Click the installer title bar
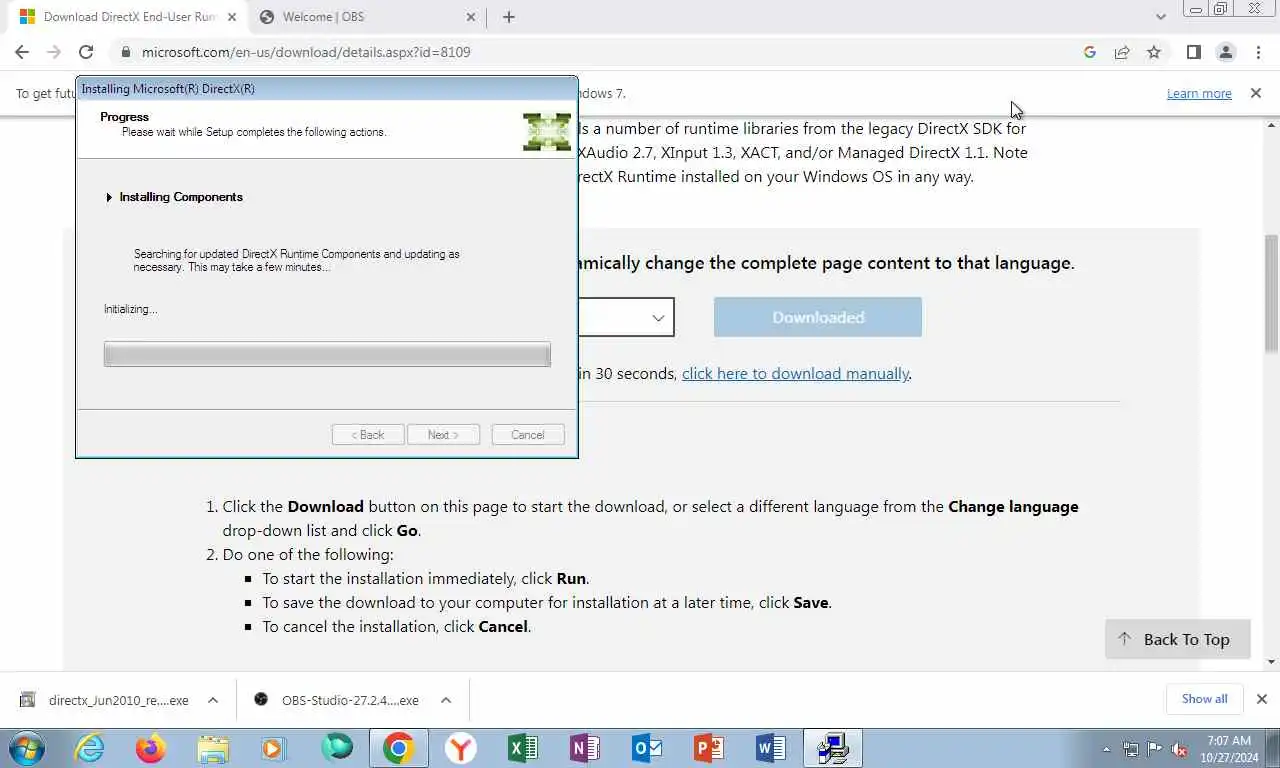Image resolution: width=1280 pixels, height=768 pixels. click(x=327, y=88)
